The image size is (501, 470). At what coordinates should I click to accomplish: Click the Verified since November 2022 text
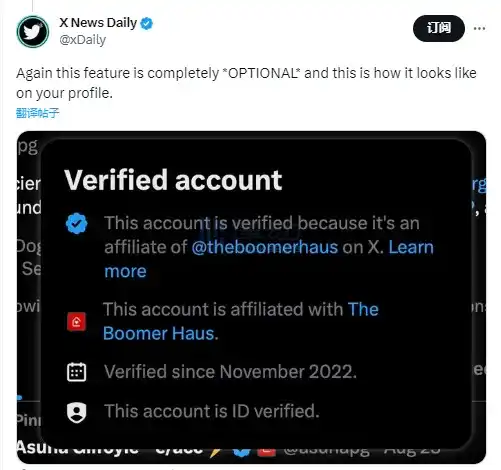pyautogui.click(x=230, y=372)
